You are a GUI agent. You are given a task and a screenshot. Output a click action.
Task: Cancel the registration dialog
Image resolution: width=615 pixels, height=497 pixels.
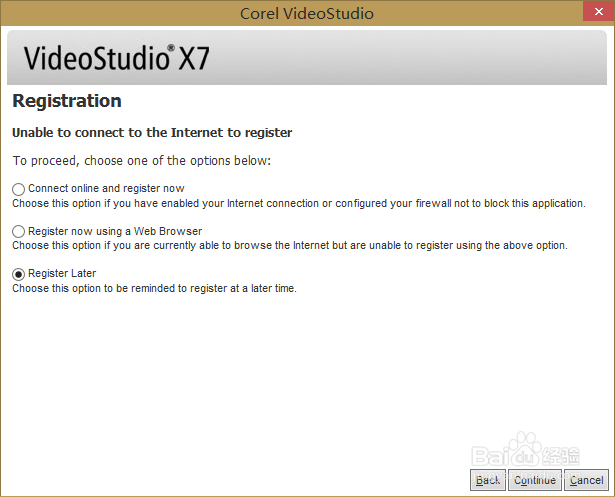(586, 480)
